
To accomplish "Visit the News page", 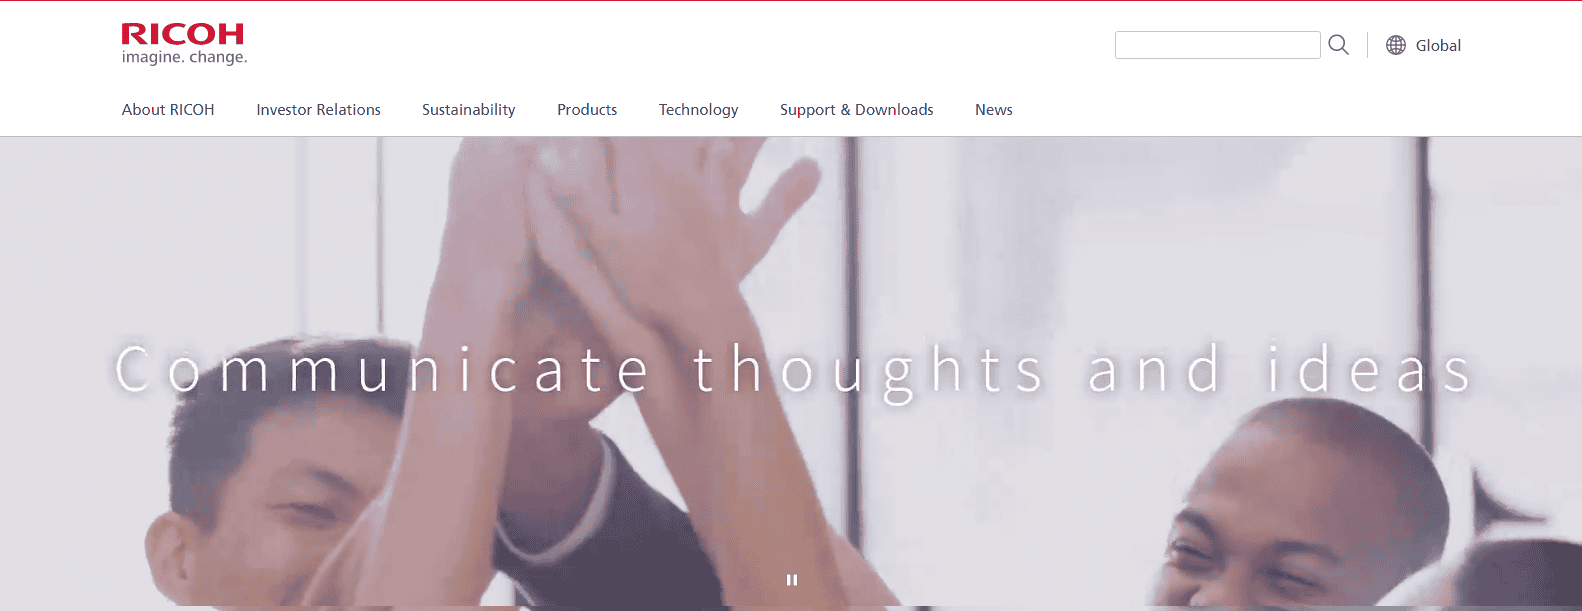I will point(994,110).
